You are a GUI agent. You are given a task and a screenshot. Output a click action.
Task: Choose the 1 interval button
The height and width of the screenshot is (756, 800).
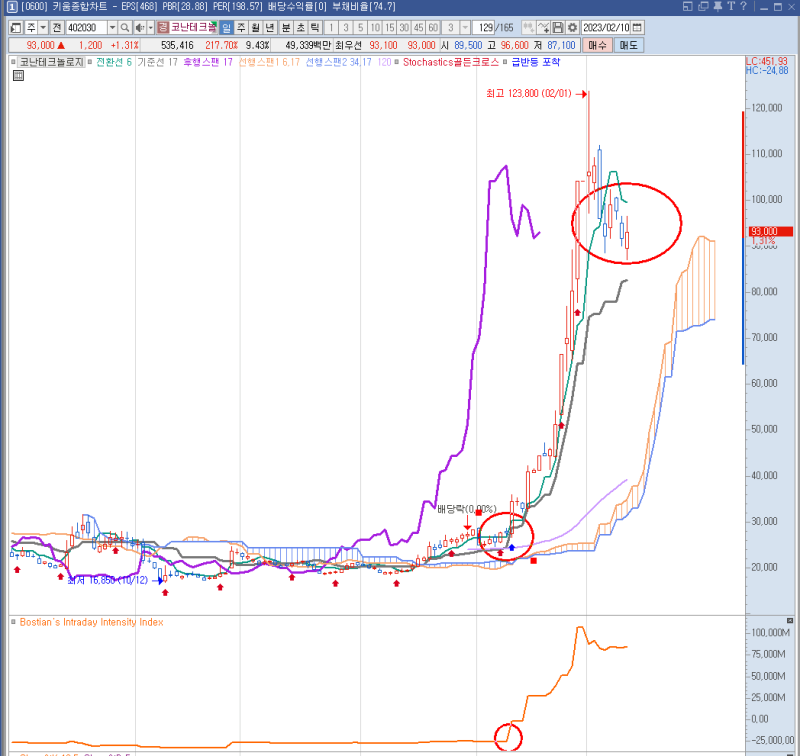tap(331, 28)
